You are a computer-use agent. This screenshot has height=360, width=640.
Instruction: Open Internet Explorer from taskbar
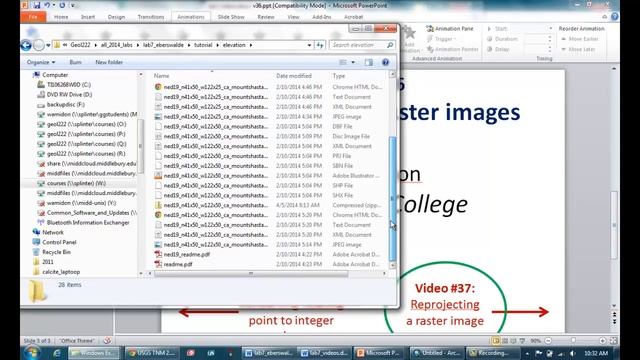click(x=57, y=353)
